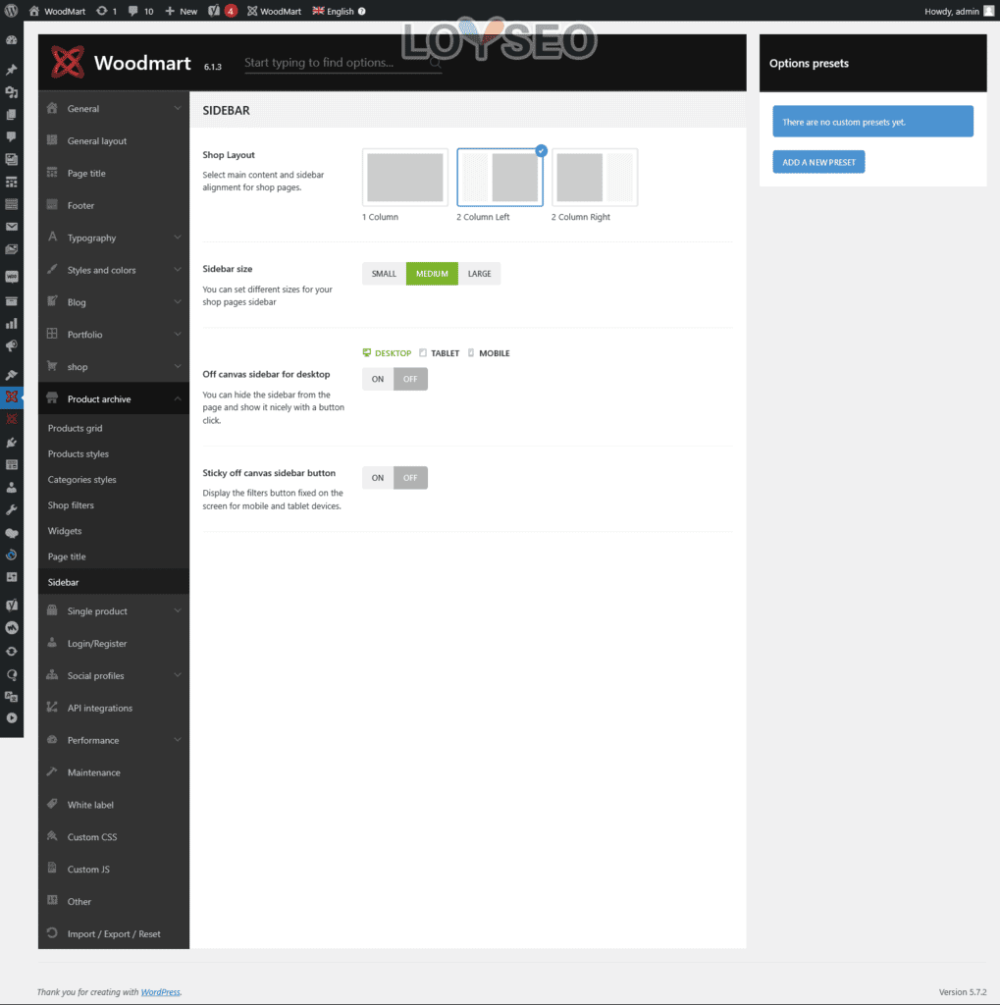The image size is (1000, 1005).
Task: Turn OFF off canvas sidebar for desktop
Action: 410,379
